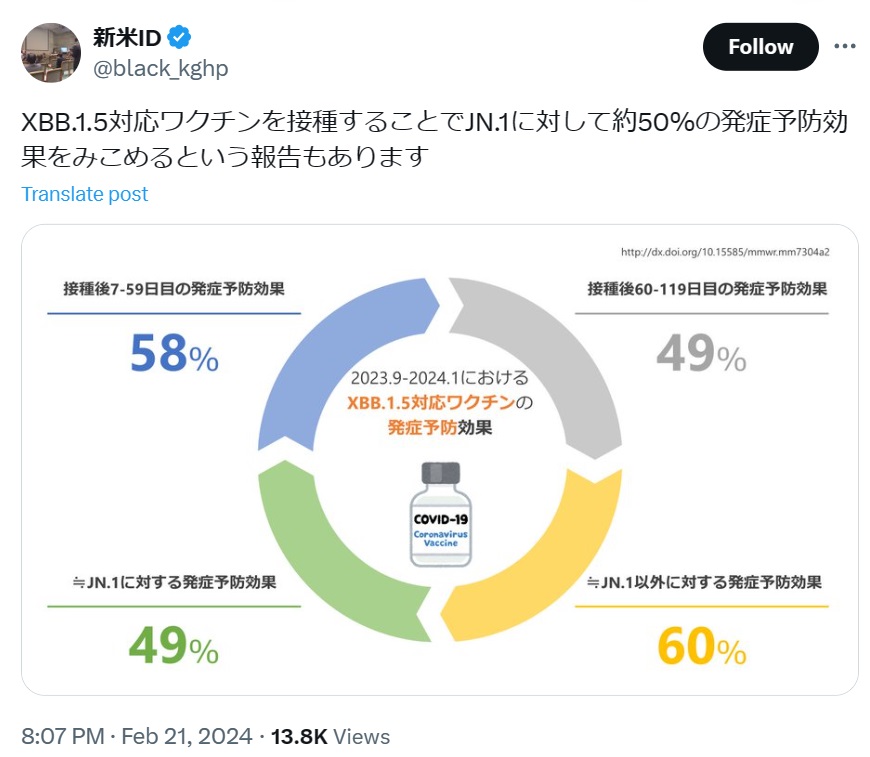Click the Follow button
Image resolution: width=870 pixels, height=757 pixels.
[x=760, y=47]
